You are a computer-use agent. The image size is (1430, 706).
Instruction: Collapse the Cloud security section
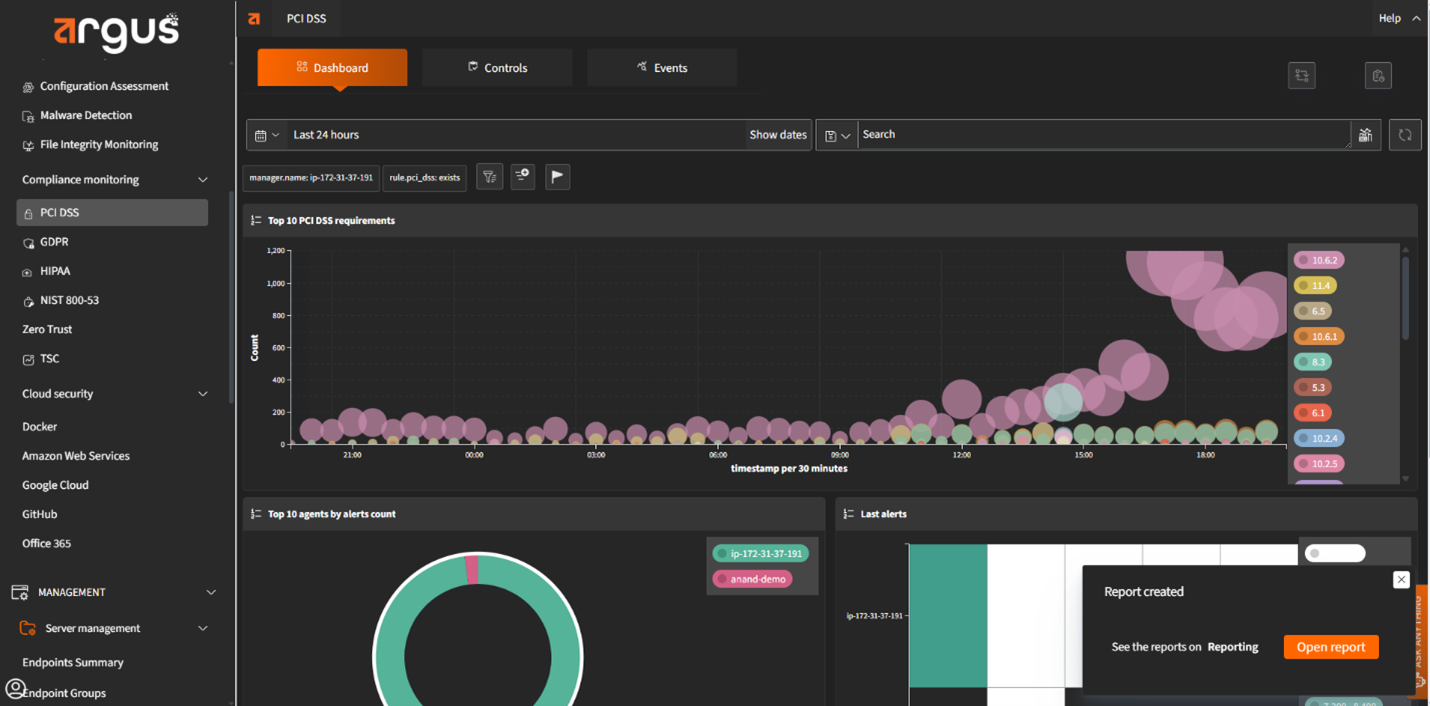click(x=203, y=394)
